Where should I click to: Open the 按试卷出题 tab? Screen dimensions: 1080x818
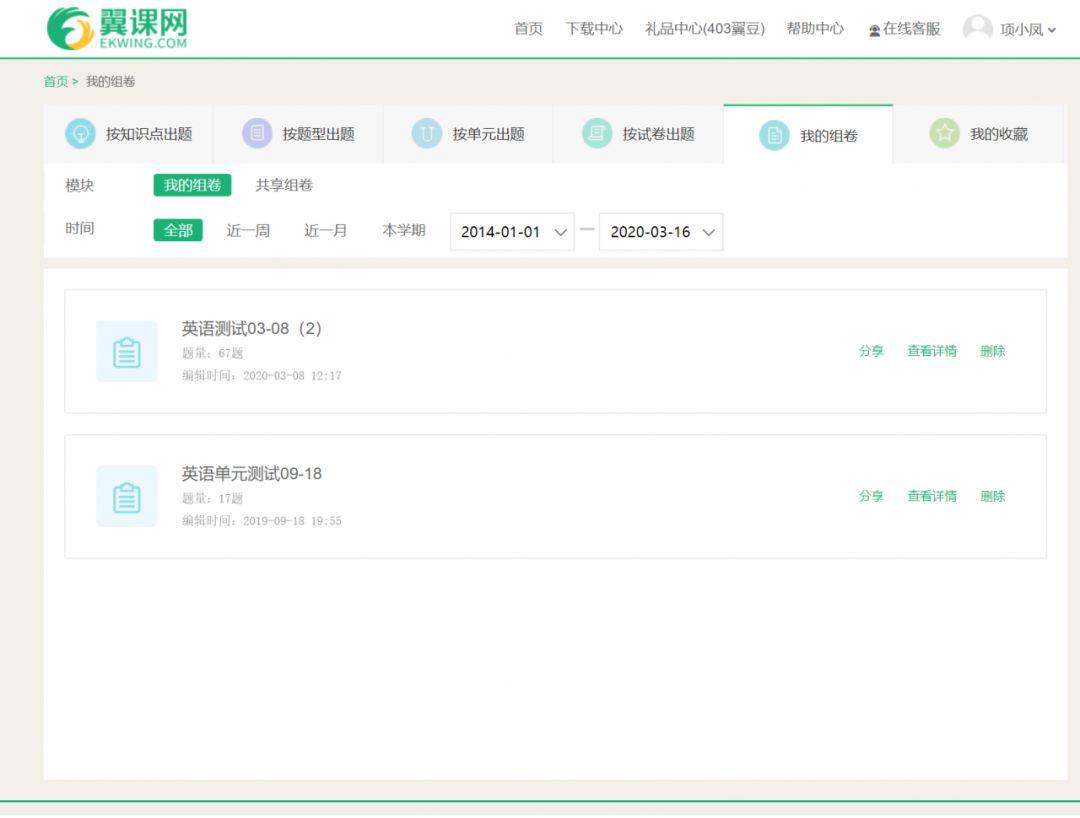tap(638, 134)
